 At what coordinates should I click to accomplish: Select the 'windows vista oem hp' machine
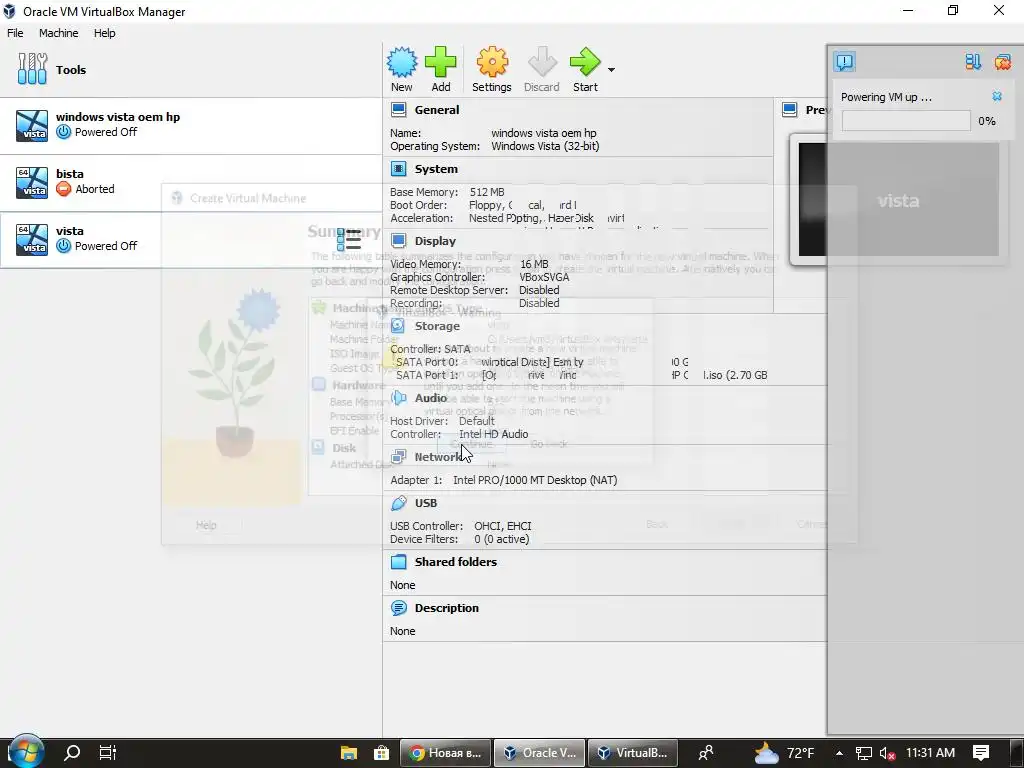[191, 125]
